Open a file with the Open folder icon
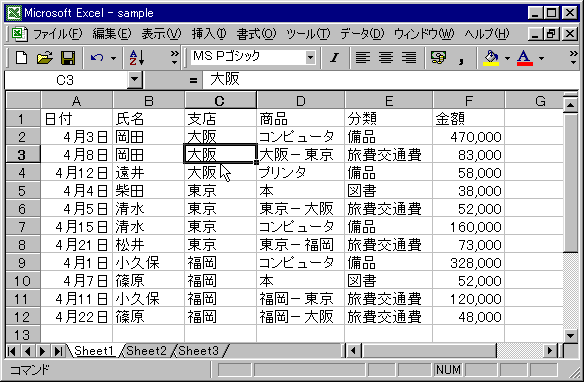 pyautogui.click(x=45, y=58)
